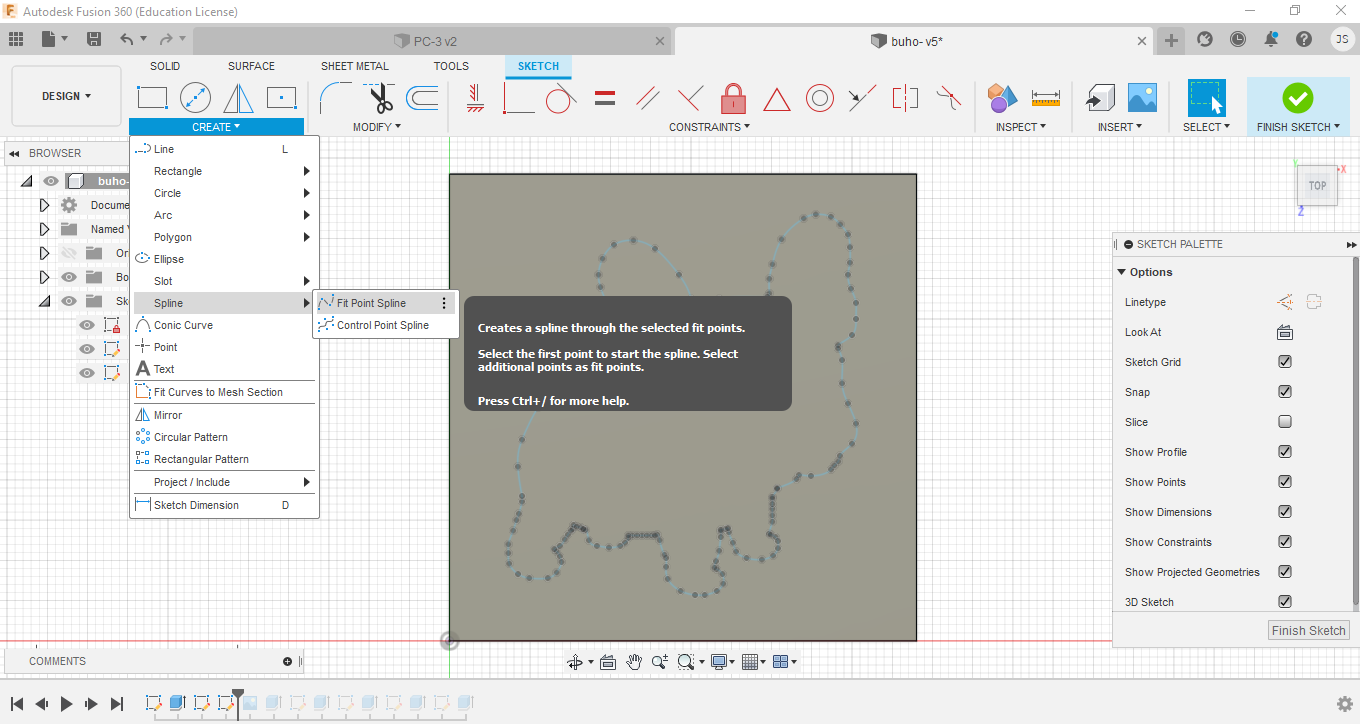Uncheck Show Points
The width and height of the screenshot is (1360, 724).
(x=1285, y=482)
